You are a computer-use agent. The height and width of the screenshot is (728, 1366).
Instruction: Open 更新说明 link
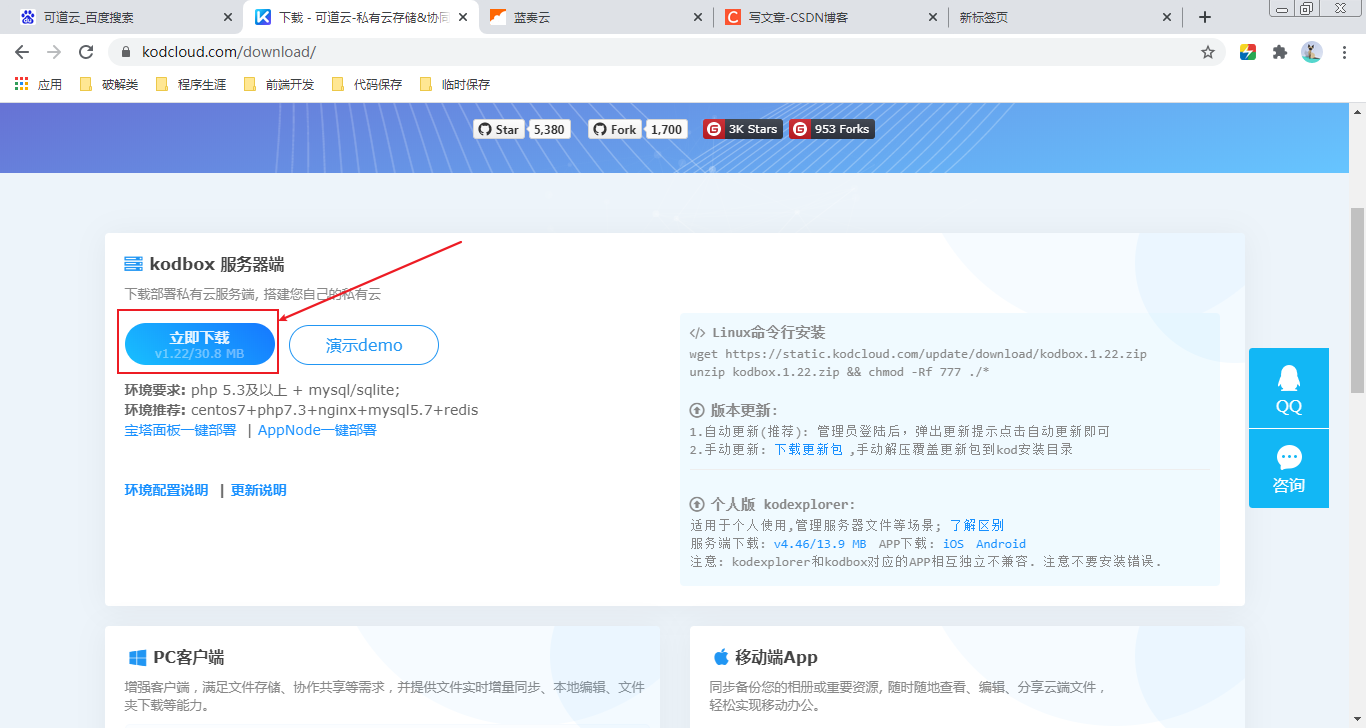258,490
